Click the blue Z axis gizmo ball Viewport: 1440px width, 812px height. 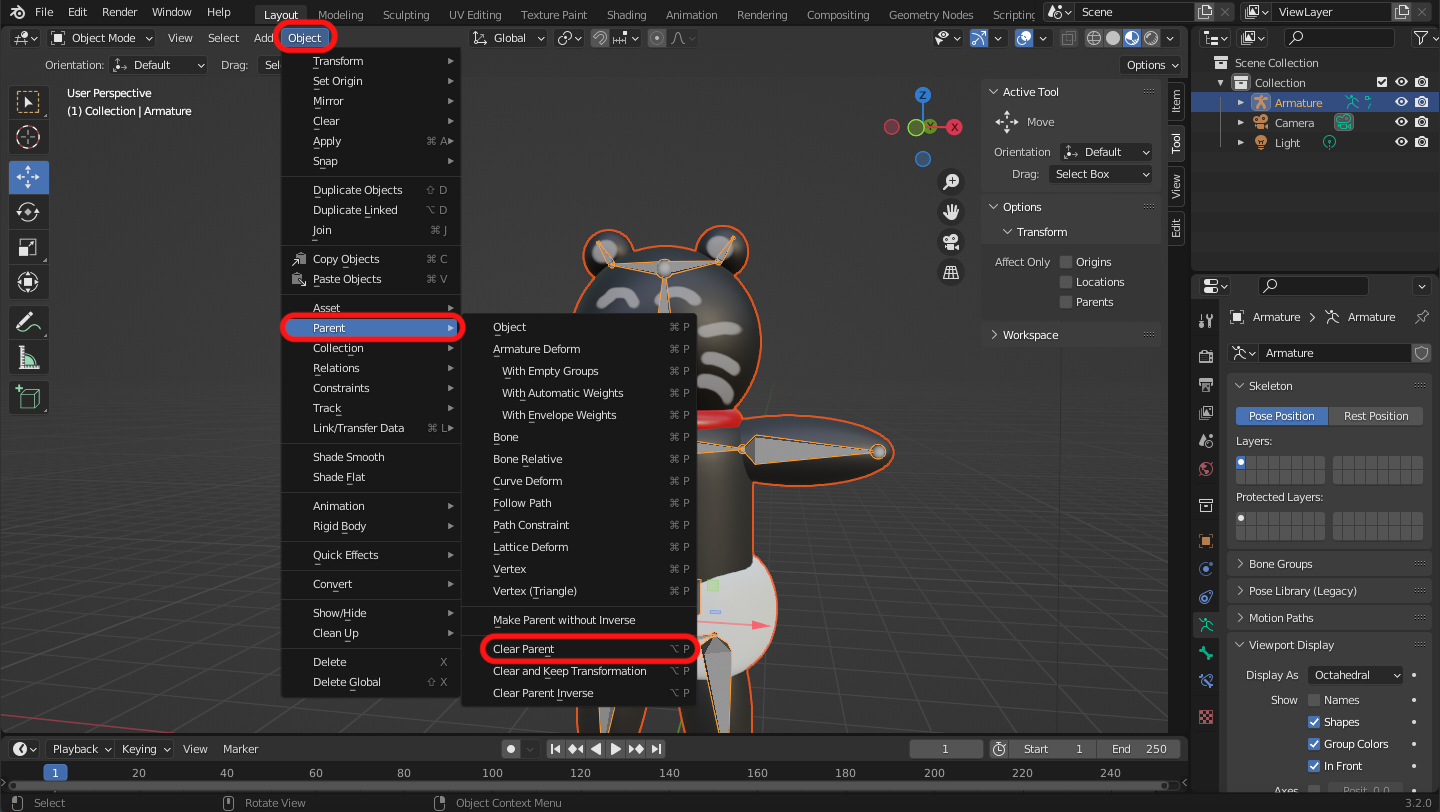tap(923, 95)
